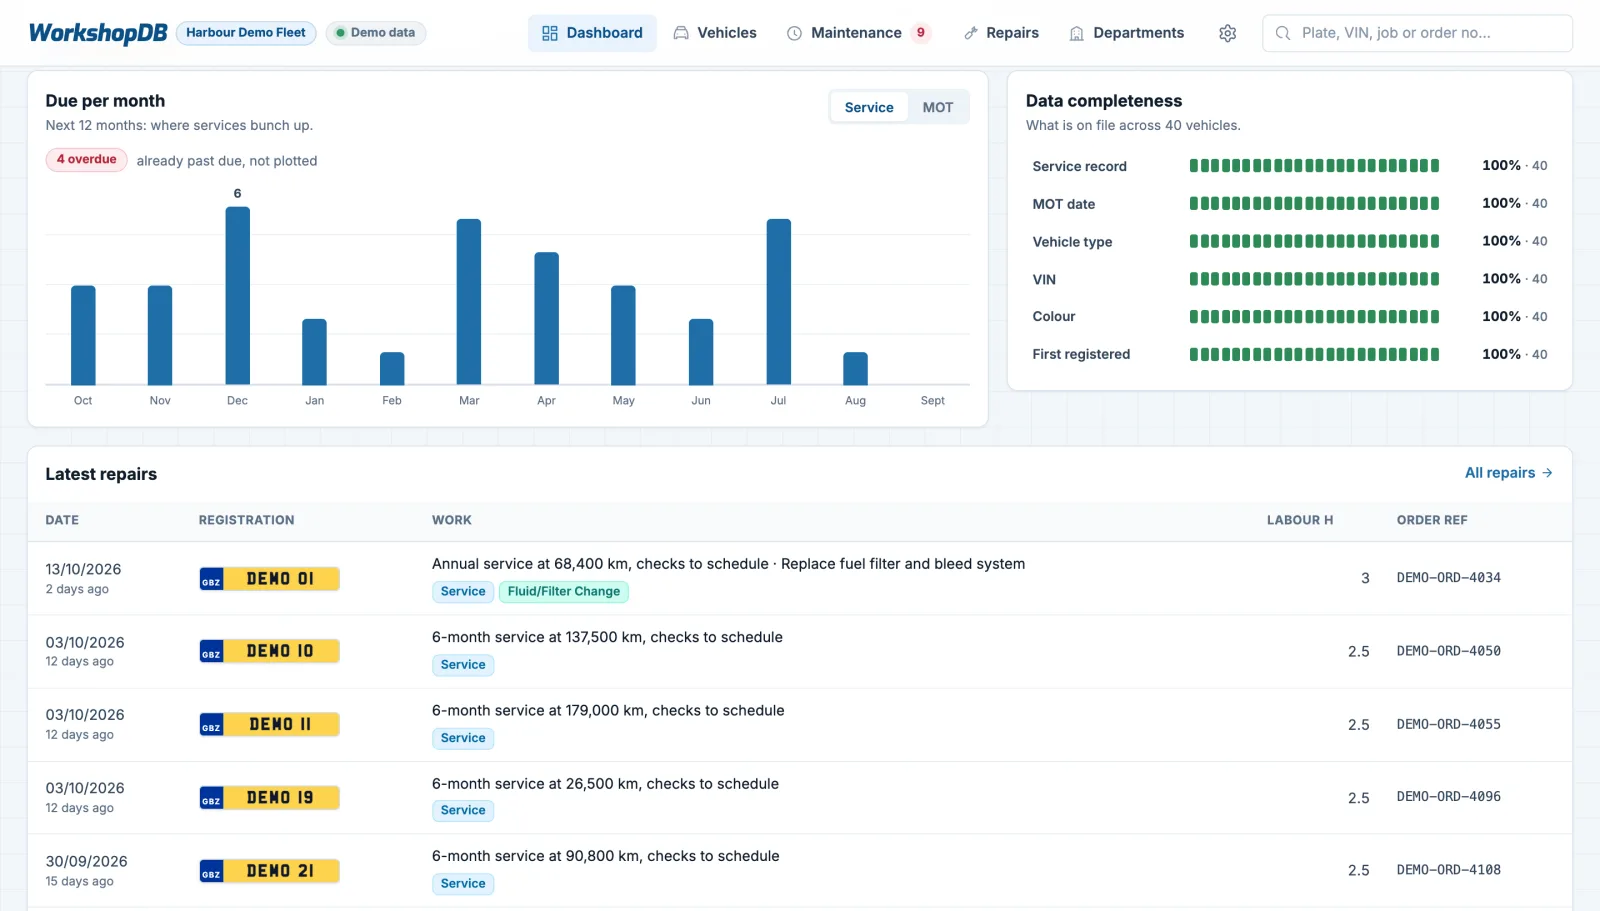
Task: Click the 4 overdue badge
Action: (86, 160)
